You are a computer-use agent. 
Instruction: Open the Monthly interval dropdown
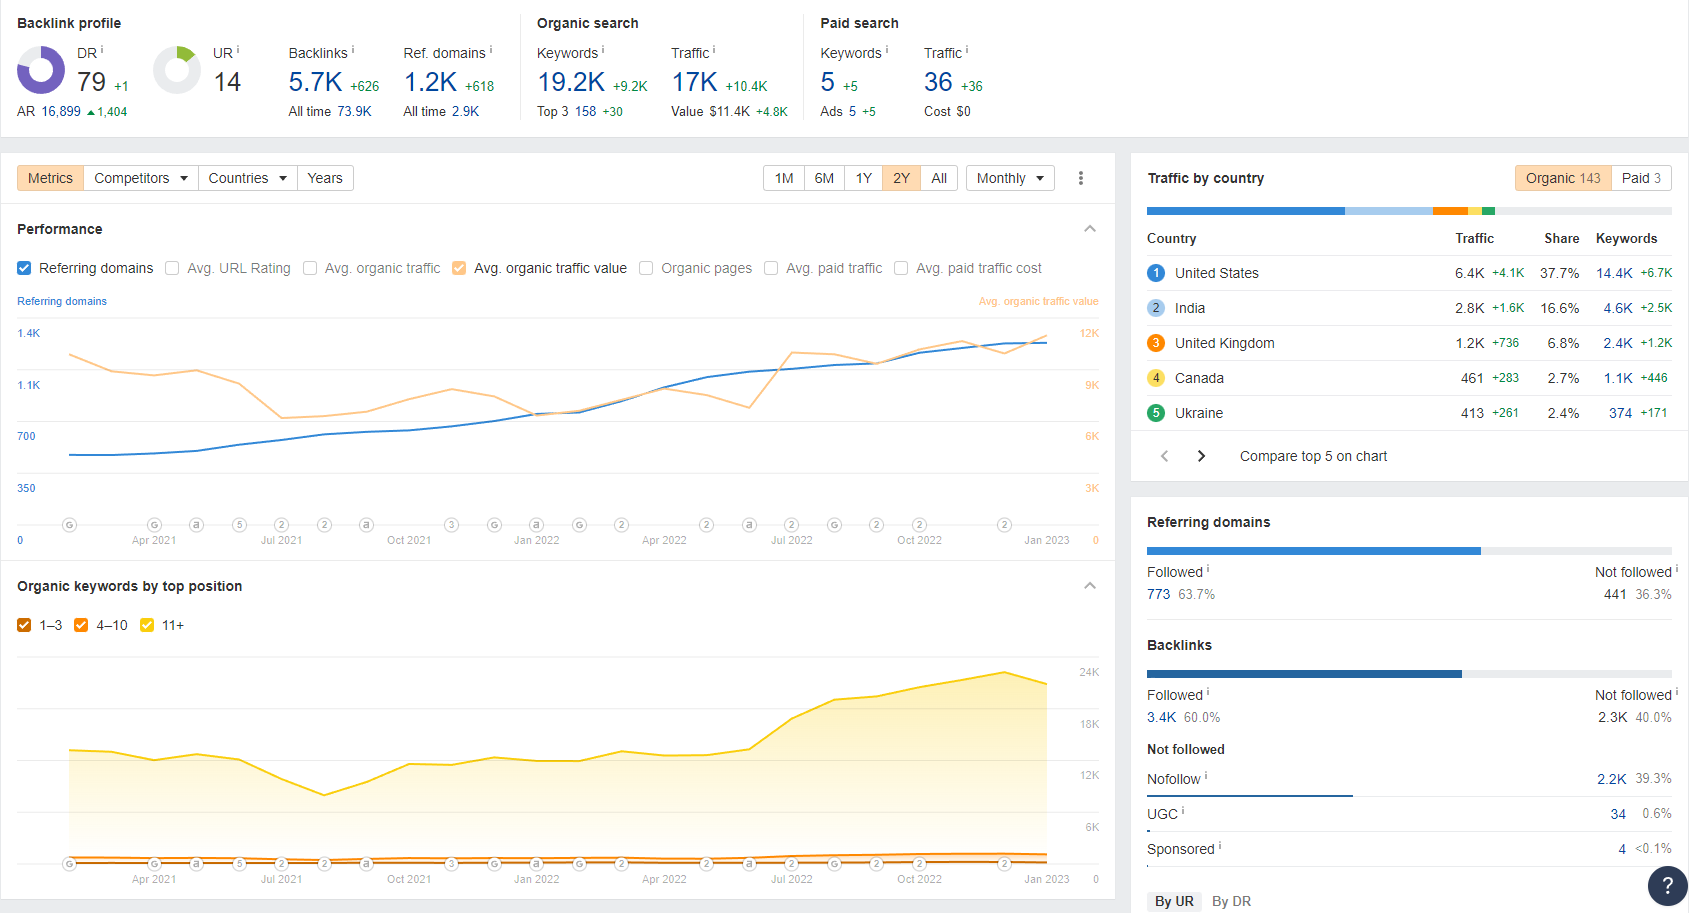pos(1010,178)
